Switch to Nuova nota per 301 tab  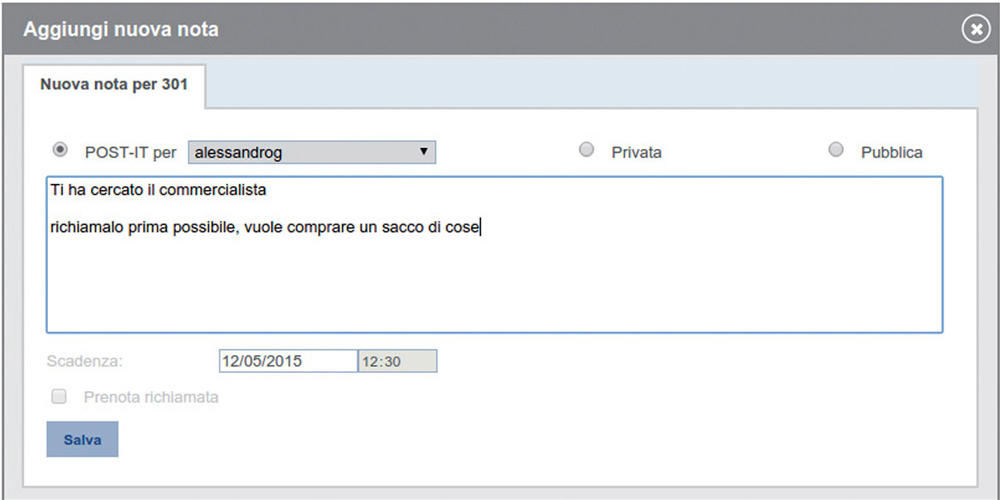click(114, 86)
